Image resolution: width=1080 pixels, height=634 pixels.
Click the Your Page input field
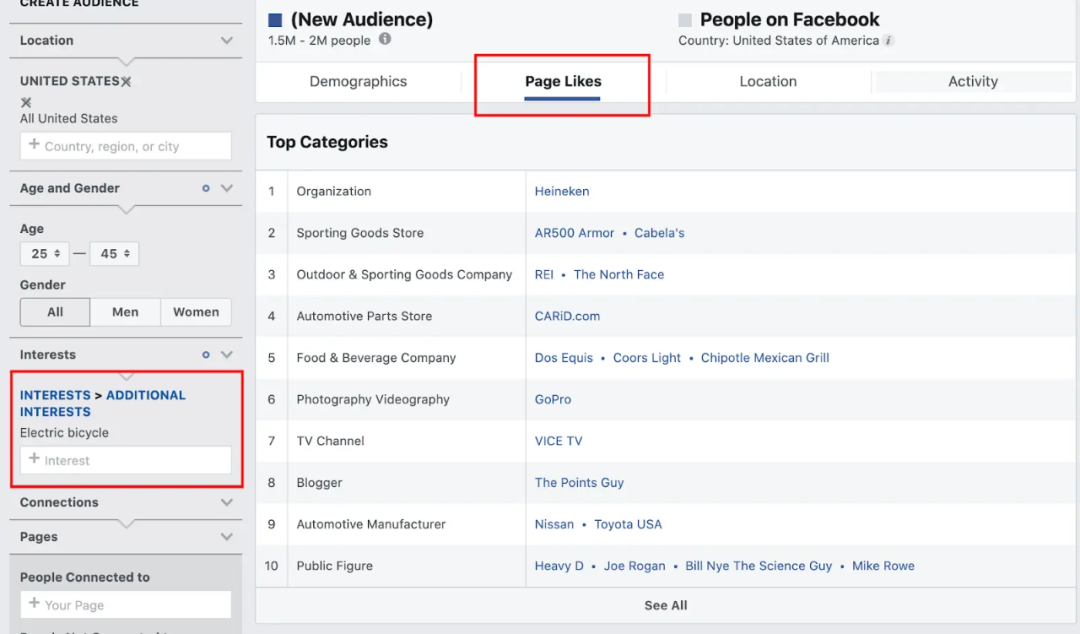(x=126, y=605)
